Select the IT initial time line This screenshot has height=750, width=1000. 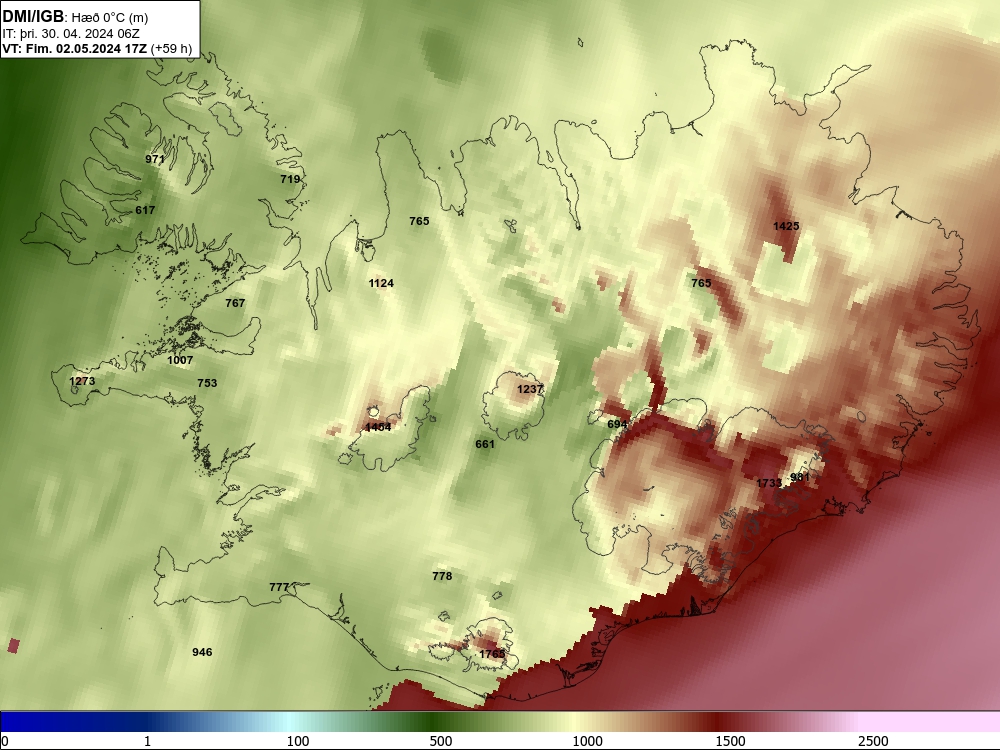pos(71,34)
